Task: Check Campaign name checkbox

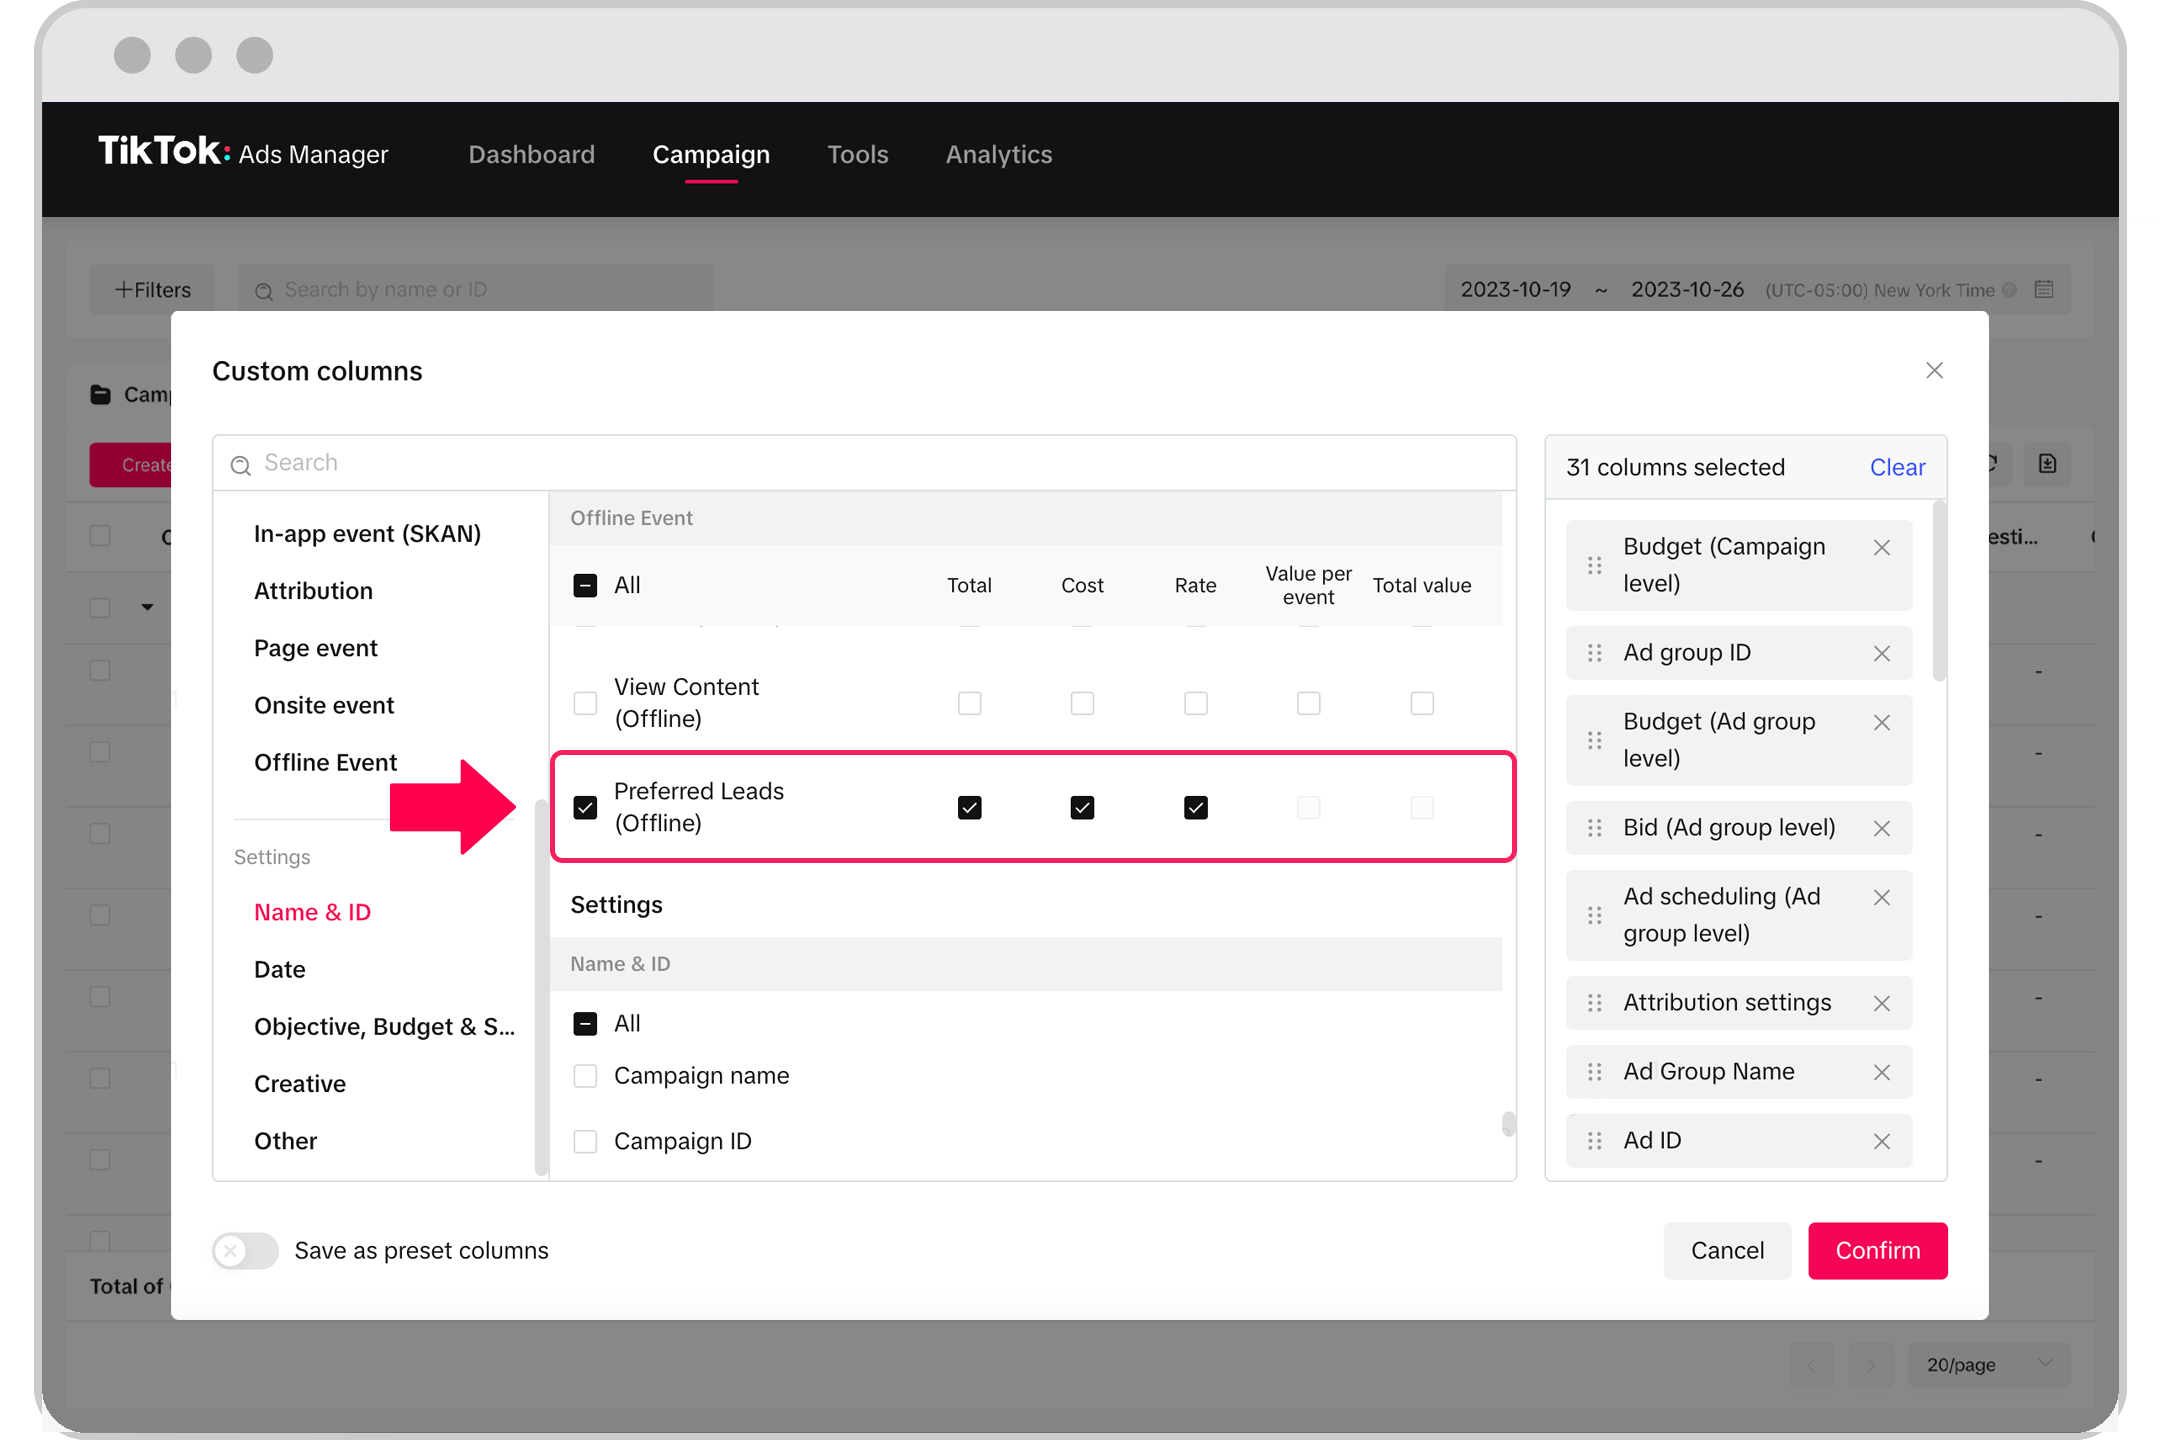Action: click(x=585, y=1076)
